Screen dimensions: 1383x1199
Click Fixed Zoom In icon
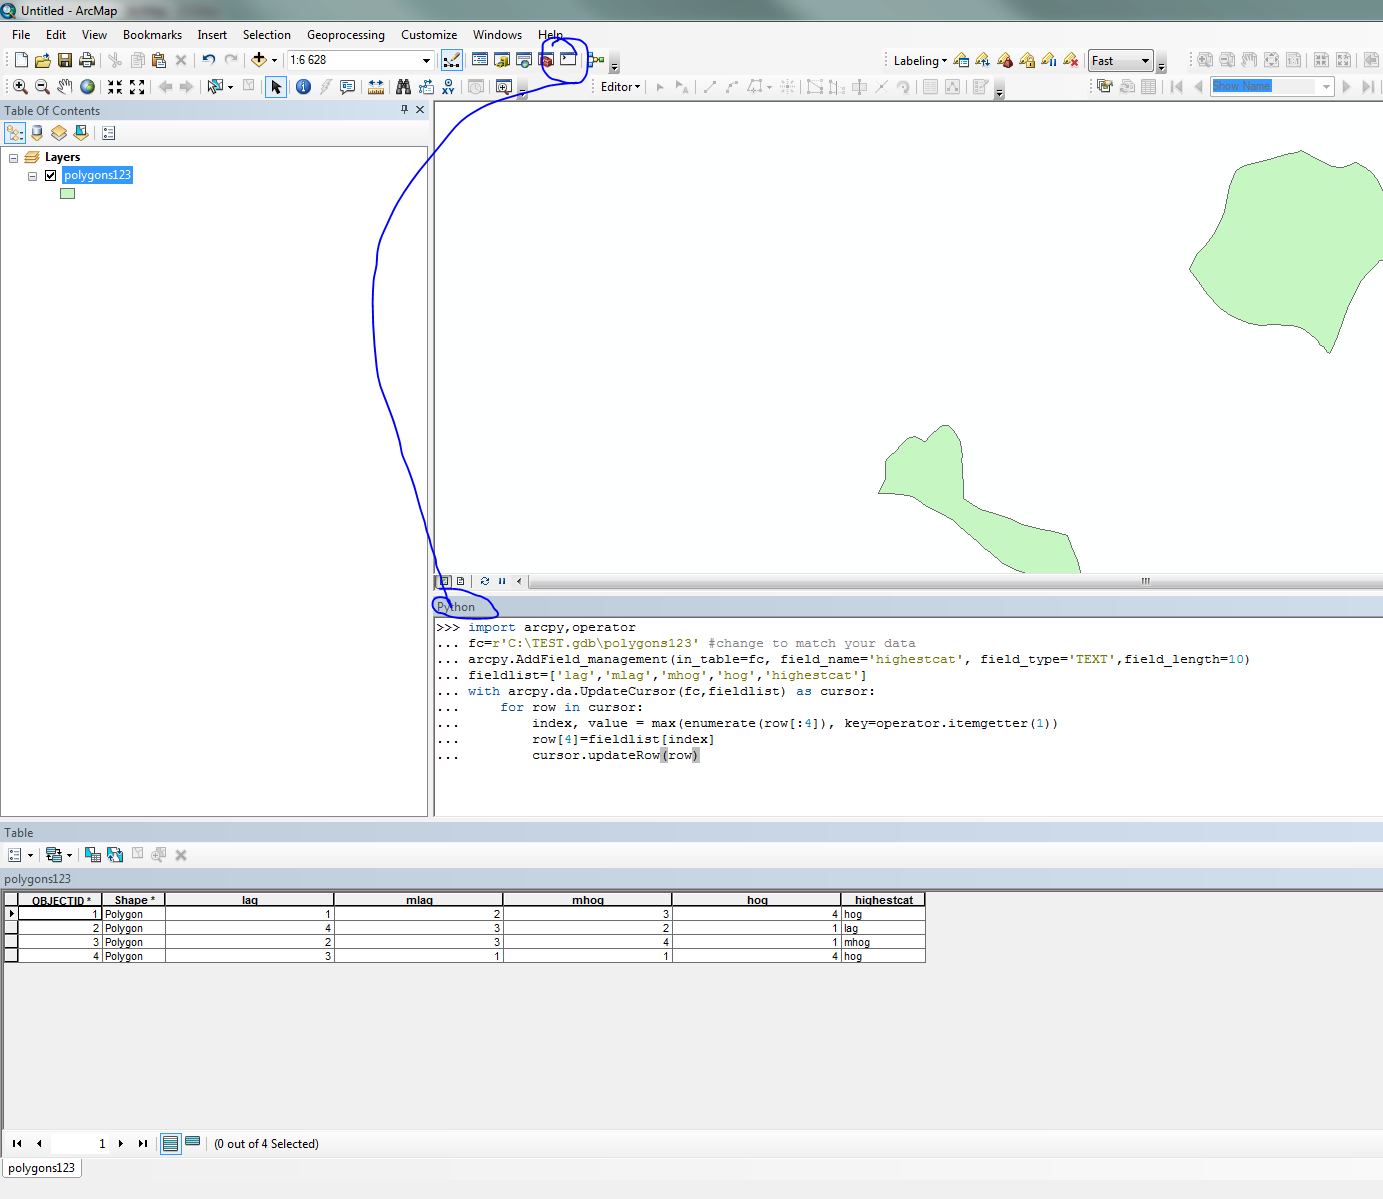coord(115,87)
